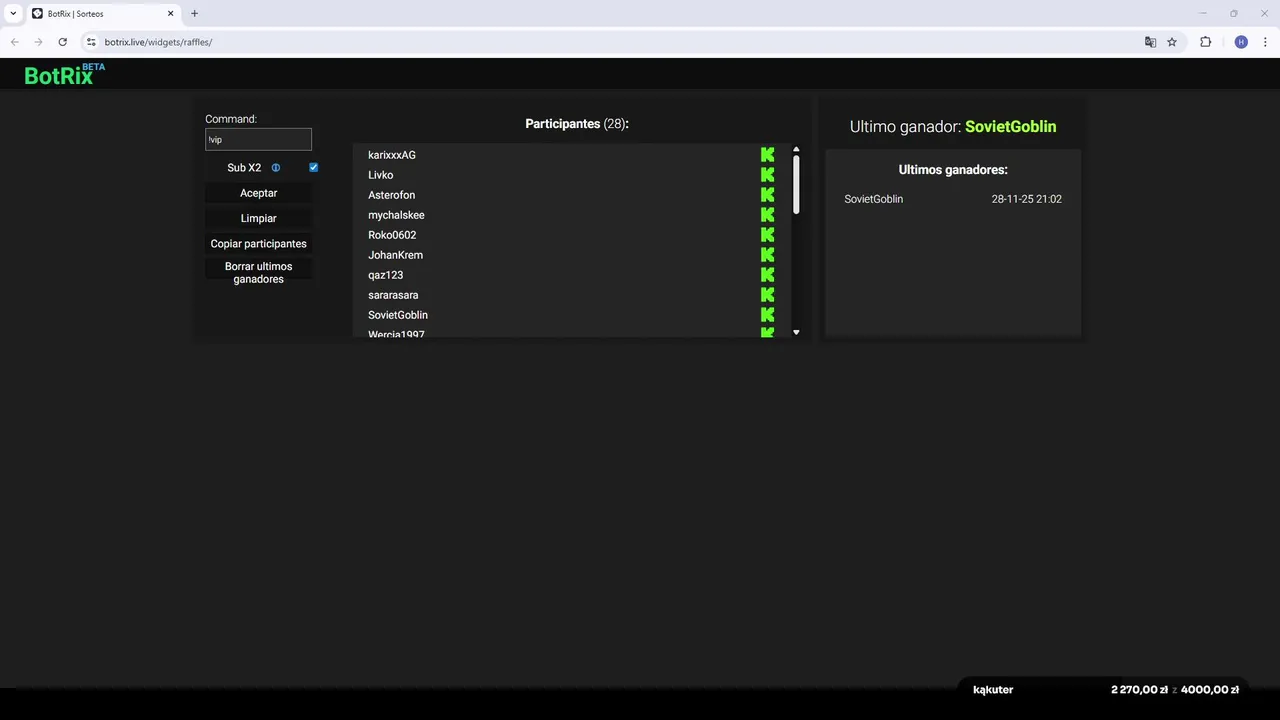Focus the Command input field
Viewport: 1280px width, 720px height.
point(259,139)
